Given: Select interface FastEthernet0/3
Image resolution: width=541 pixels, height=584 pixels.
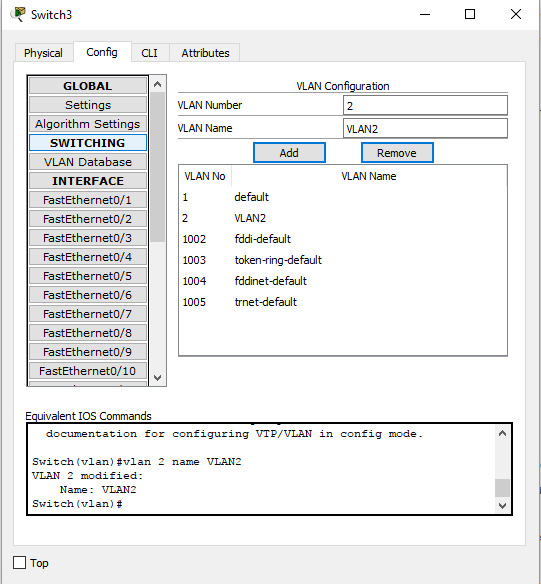Looking at the screenshot, I should coord(88,238).
